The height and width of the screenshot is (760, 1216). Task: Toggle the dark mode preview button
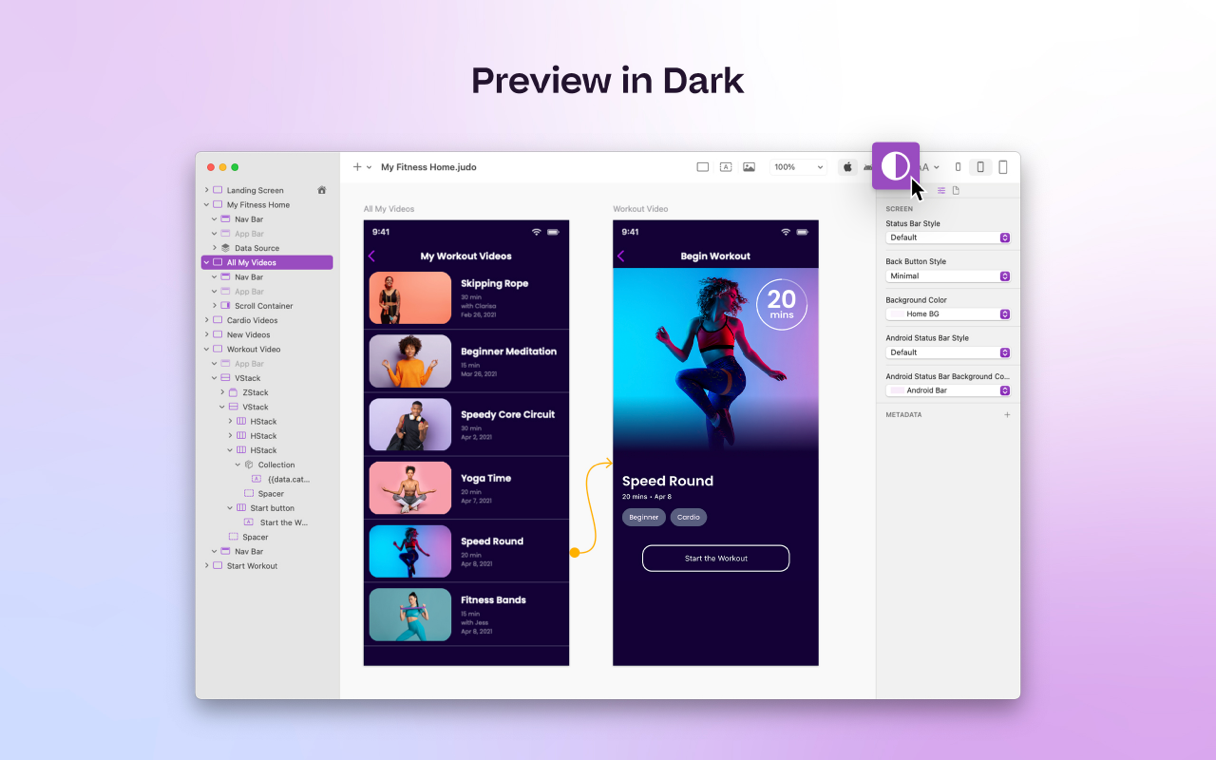(895, 166)
